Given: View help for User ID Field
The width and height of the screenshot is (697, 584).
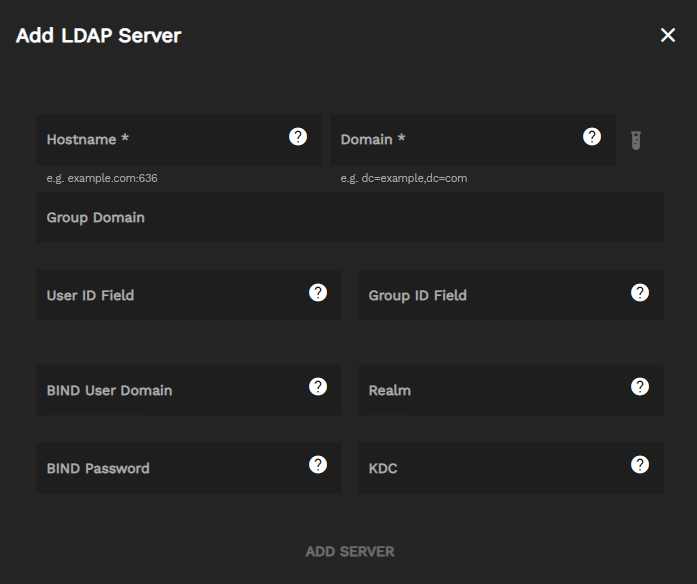Looking at the screenshot, I should 318,293.
